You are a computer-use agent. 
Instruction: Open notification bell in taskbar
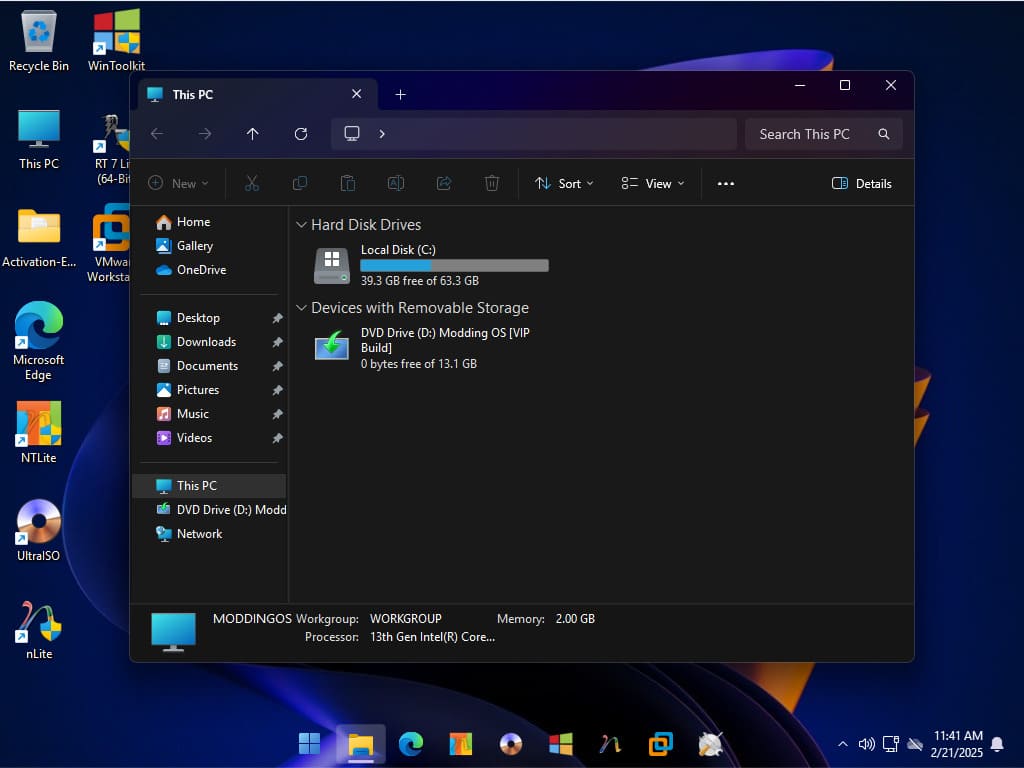point(997,744)
